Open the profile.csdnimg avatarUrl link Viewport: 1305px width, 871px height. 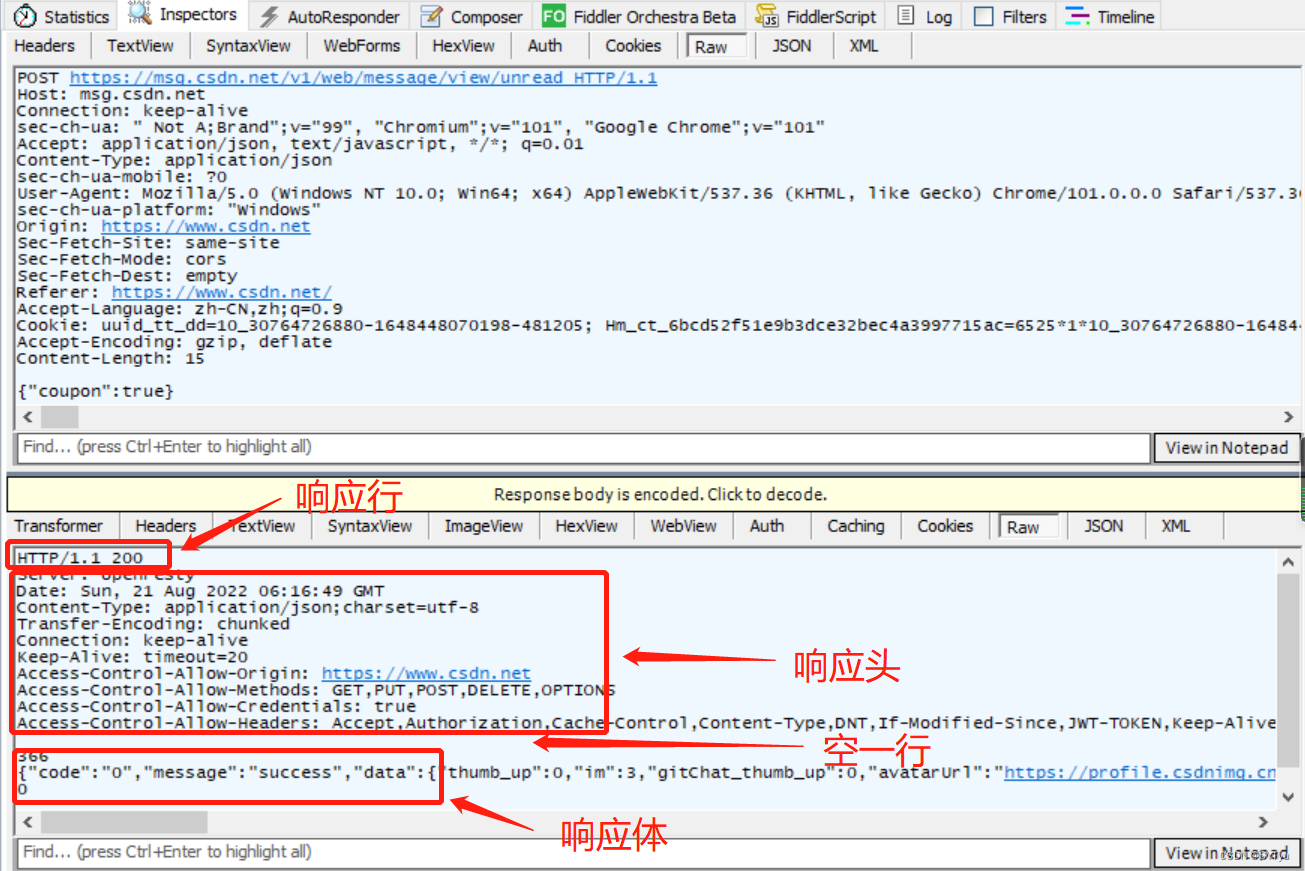pyautogui.click(x=1140, y=772)
